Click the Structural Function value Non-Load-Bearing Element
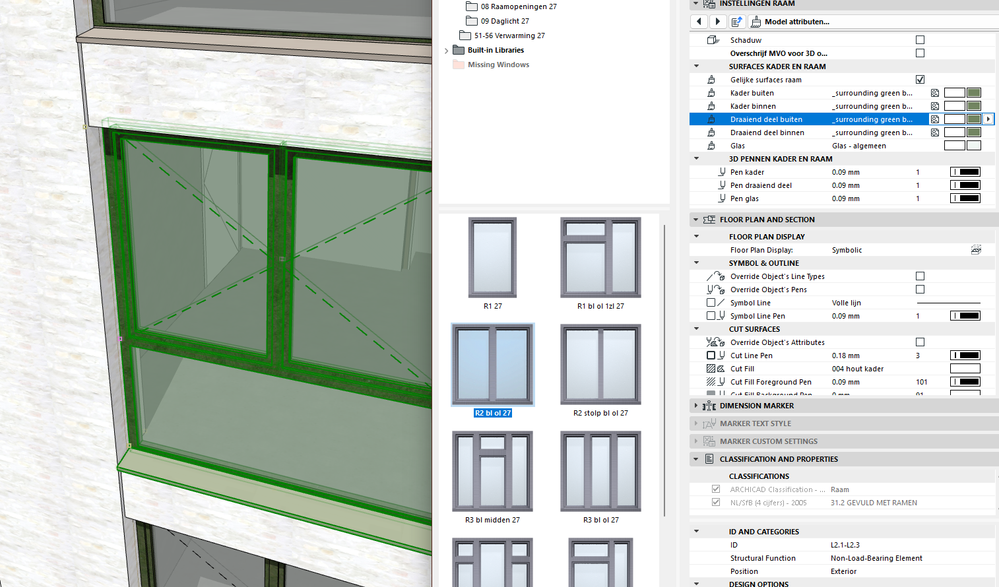Image resolution: width=999 pixels, height=587 pixels. pyautogui.click(x=876, y=558)
